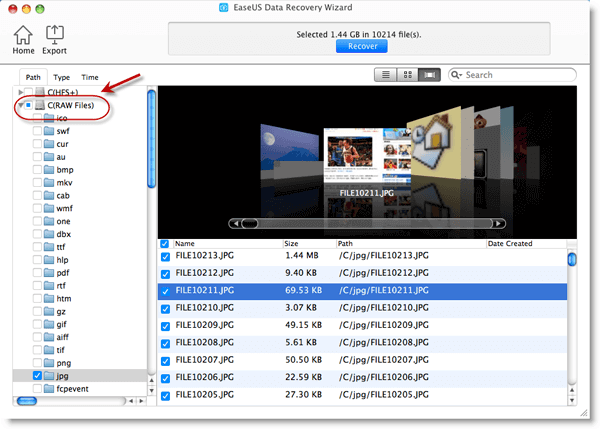Click the house icon cover flow thumbnail

[434, 145]
